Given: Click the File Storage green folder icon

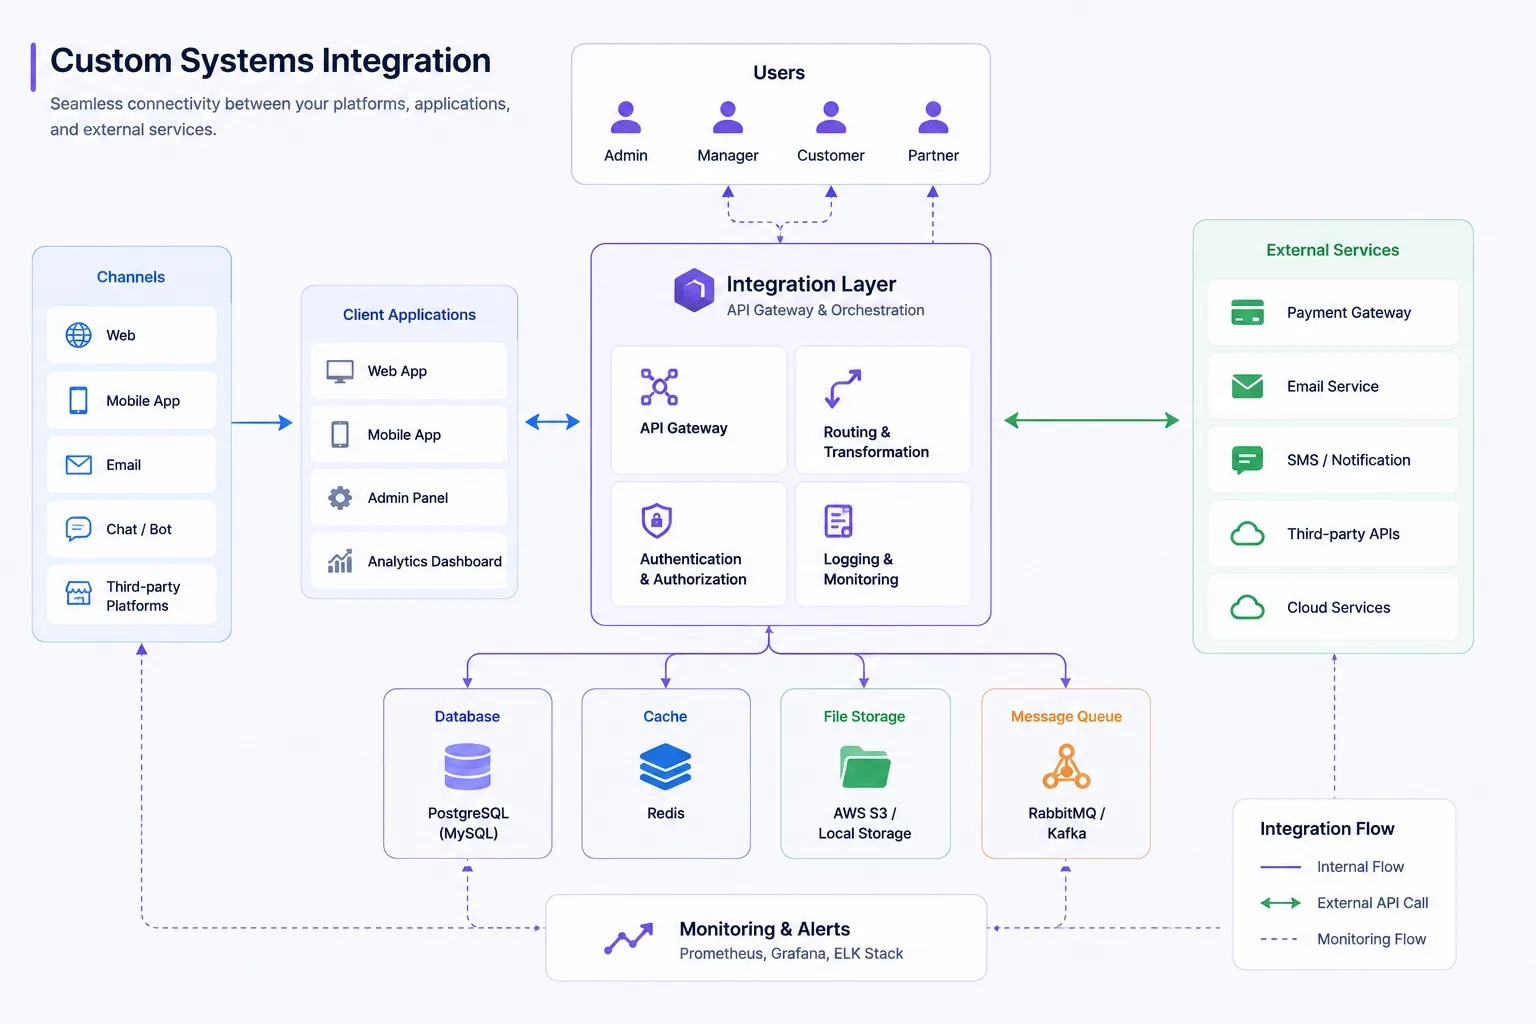Looking at the screenshot, I should coord(865,767).
